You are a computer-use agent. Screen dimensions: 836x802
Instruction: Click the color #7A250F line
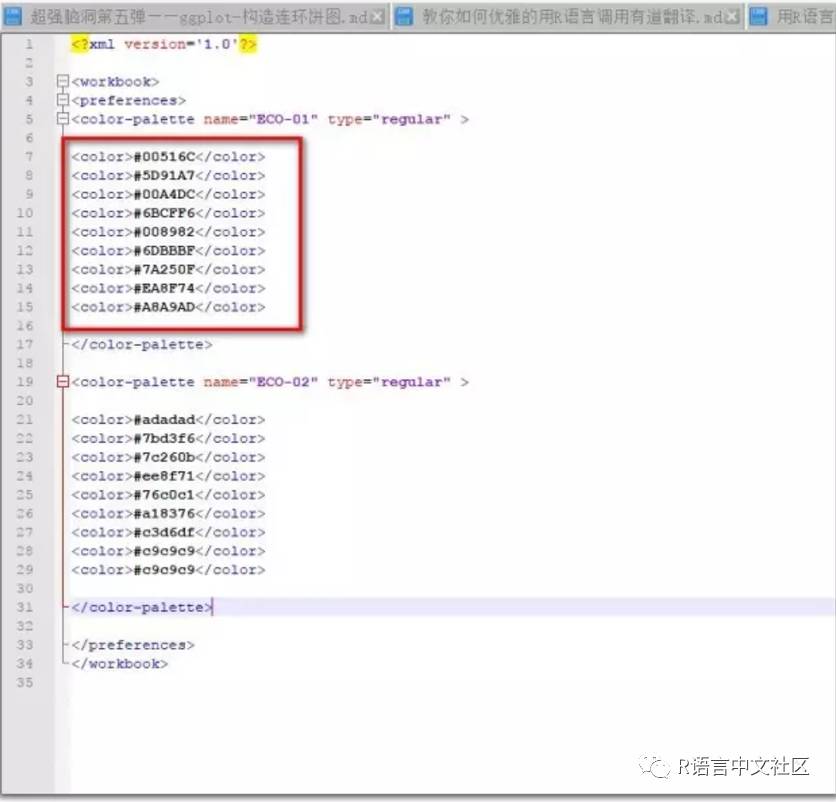coord(168,269)
